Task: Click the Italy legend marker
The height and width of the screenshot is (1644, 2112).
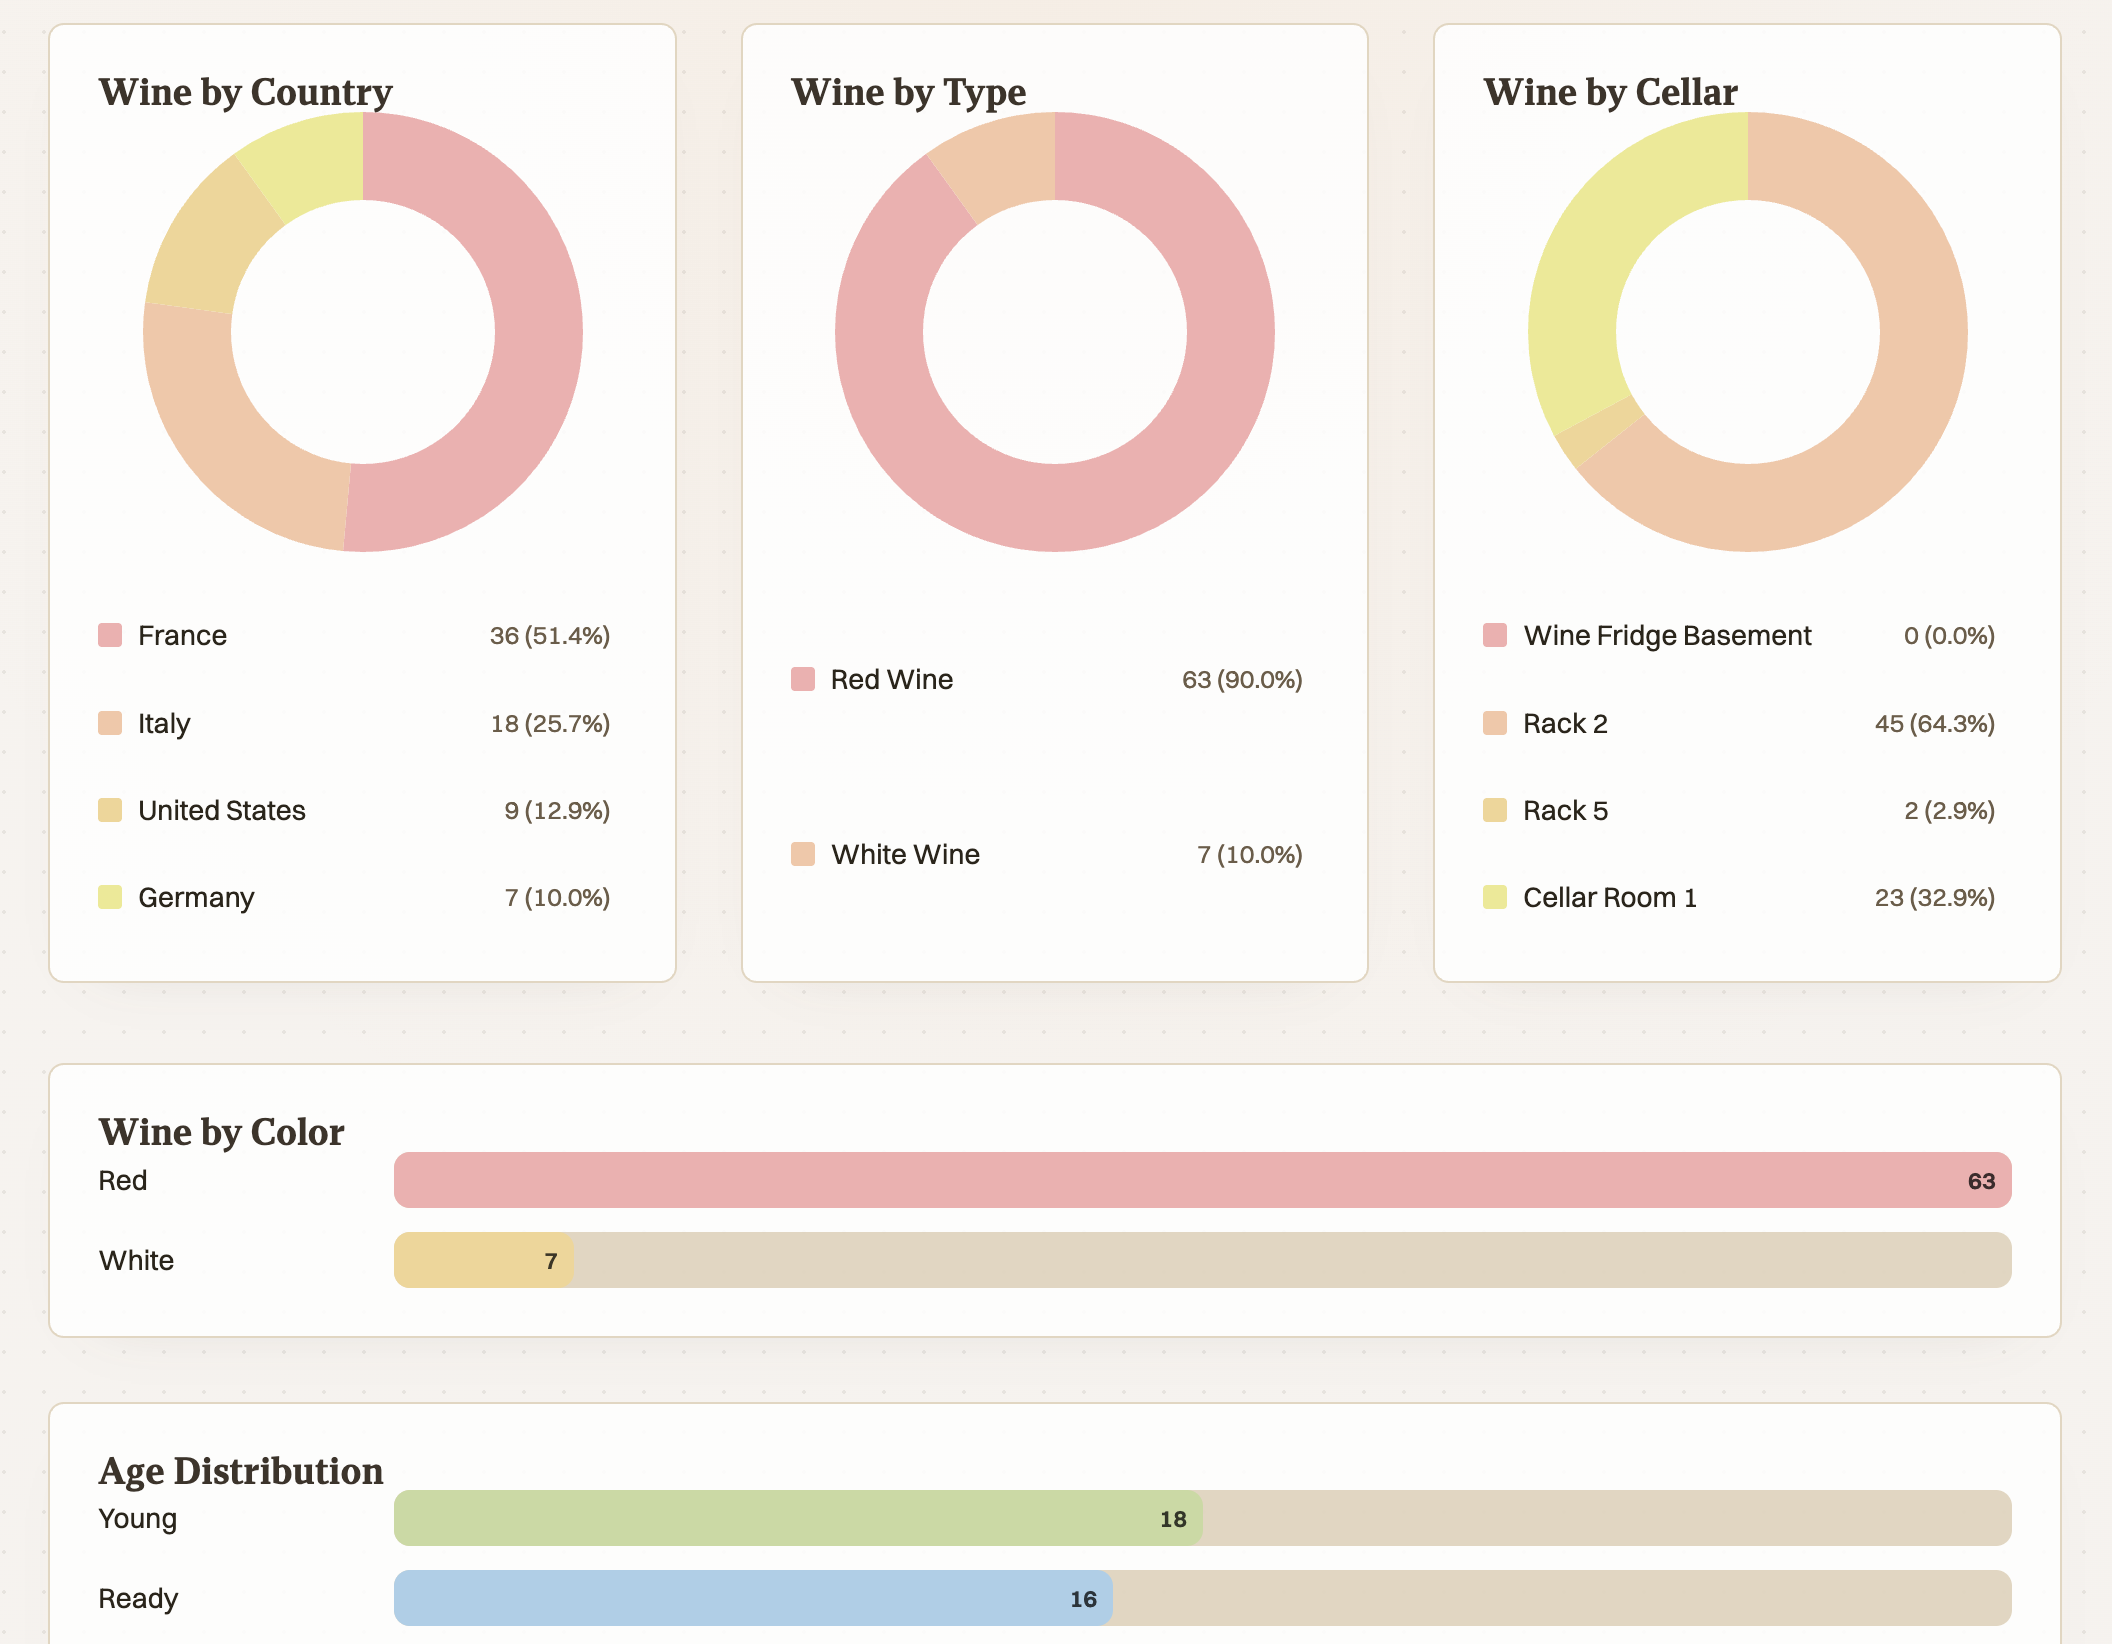Action: [x=110, y=722]
